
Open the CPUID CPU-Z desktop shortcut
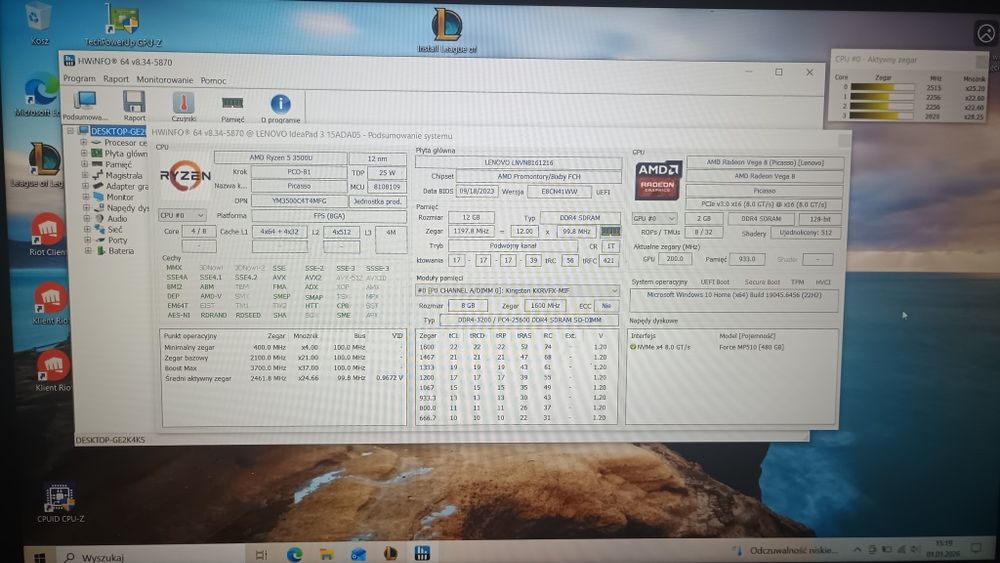coord(59,503)
